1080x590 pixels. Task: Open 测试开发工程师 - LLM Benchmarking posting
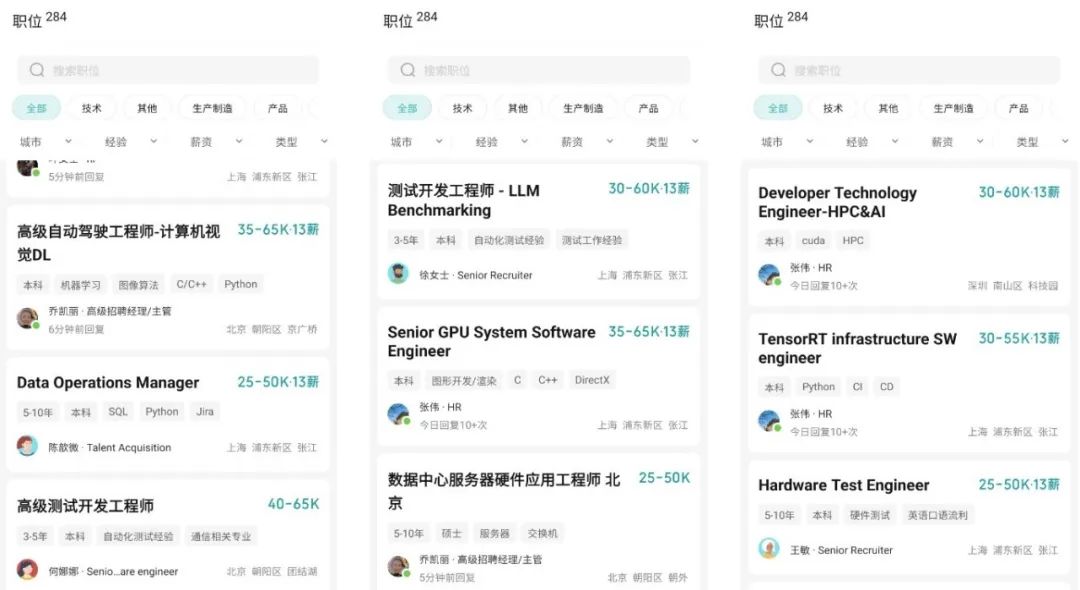click(x=539, y=231)
